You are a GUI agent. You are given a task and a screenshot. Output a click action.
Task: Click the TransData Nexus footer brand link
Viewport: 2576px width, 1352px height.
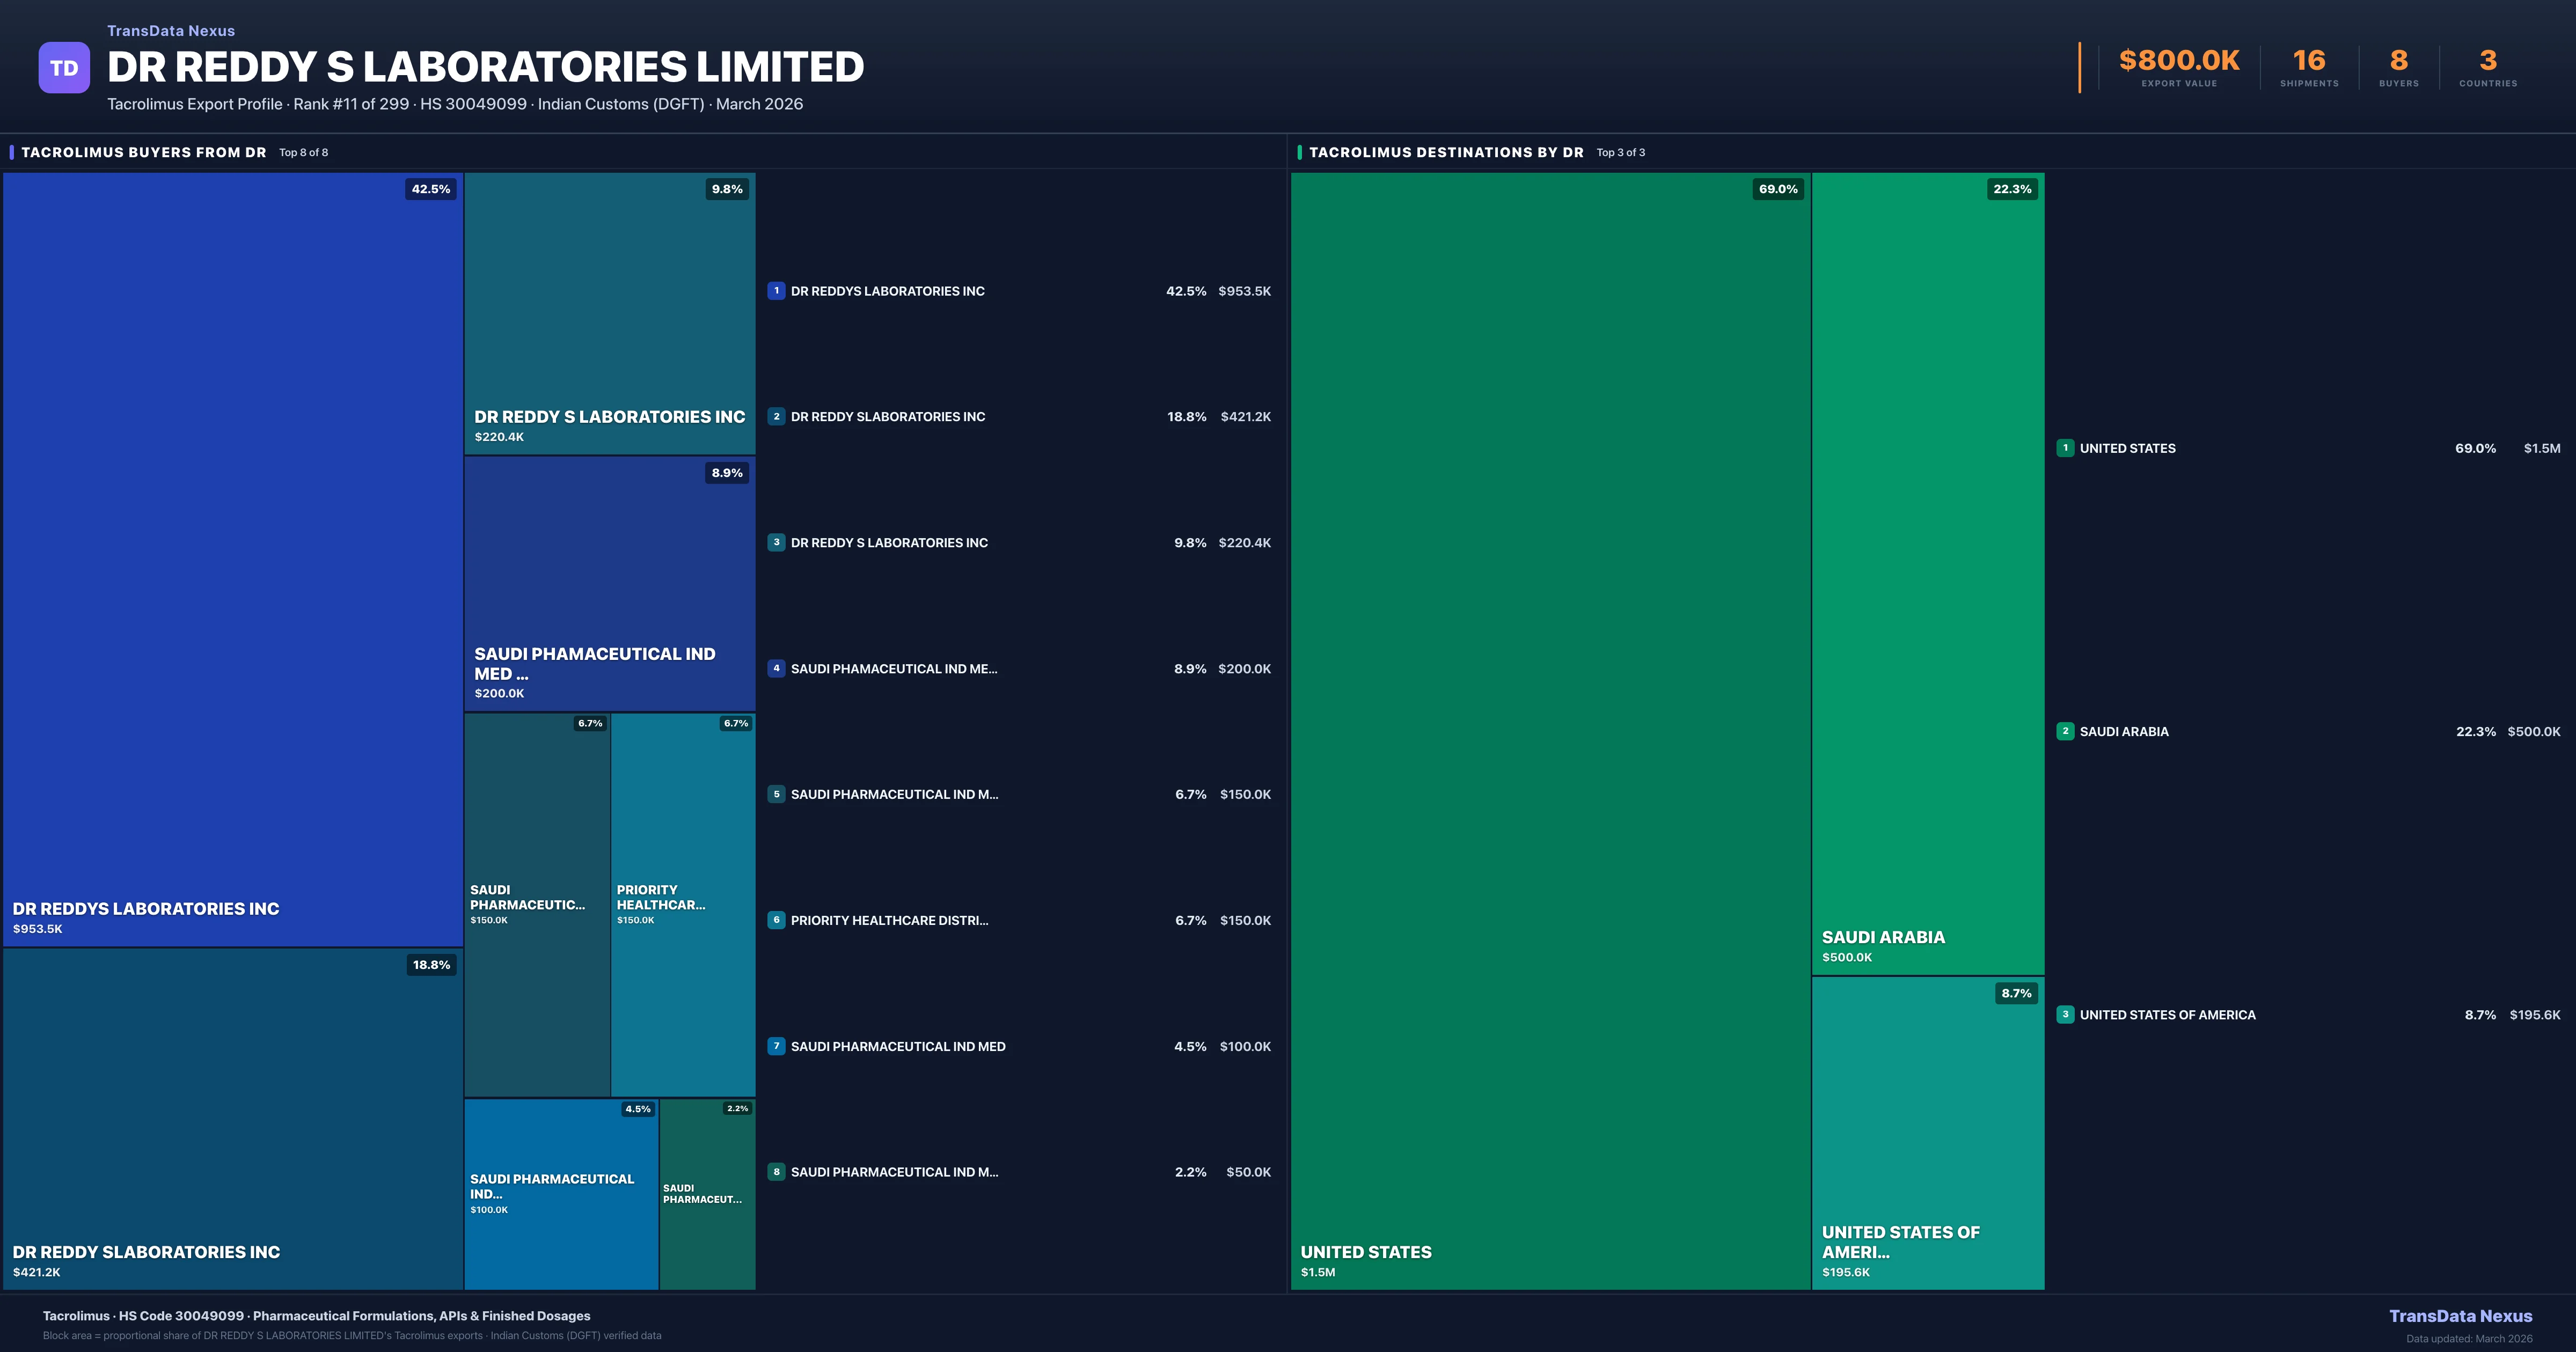pos(2460,1316)
